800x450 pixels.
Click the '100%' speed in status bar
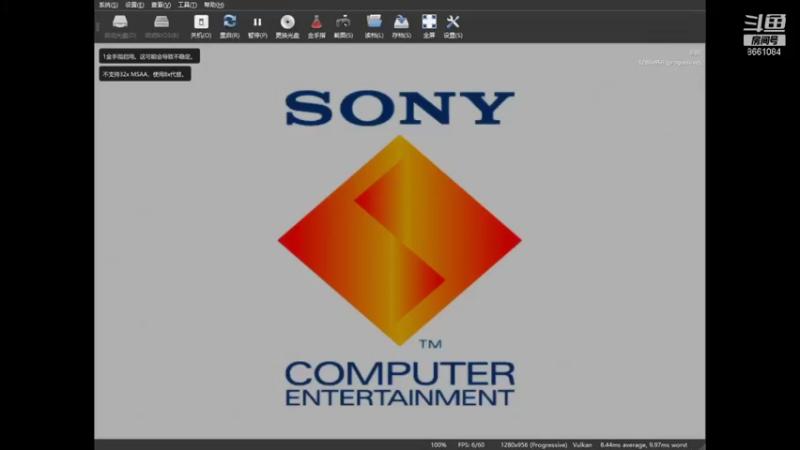[438, 445]
